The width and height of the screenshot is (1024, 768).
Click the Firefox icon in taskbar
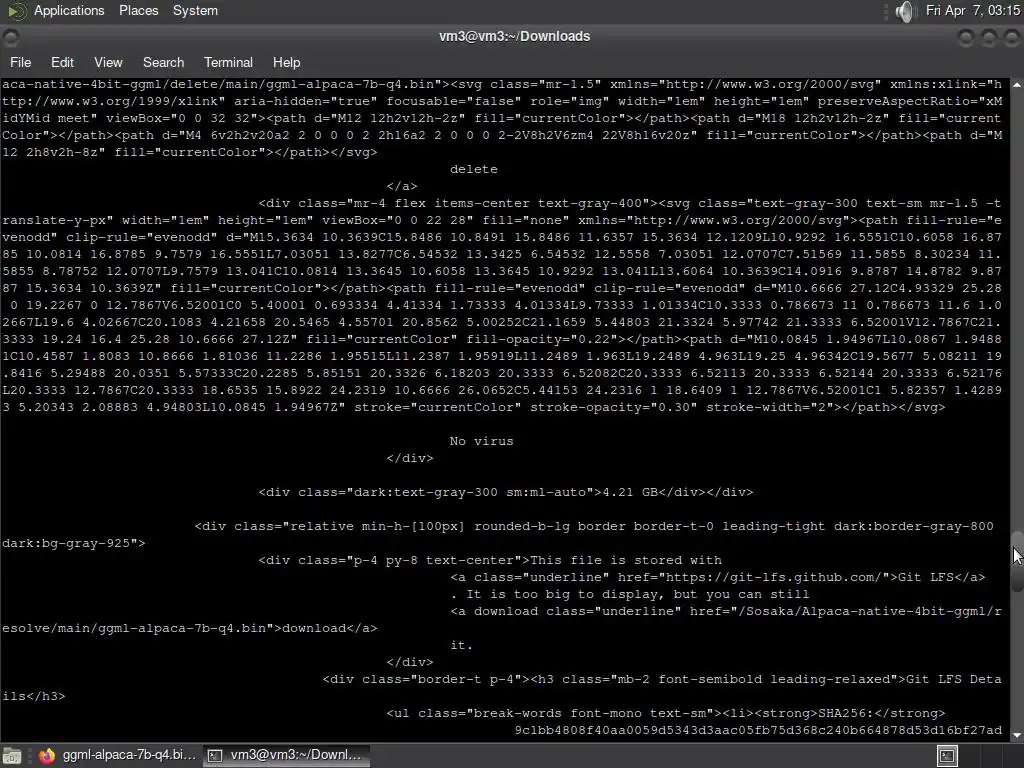pos(47,756)
